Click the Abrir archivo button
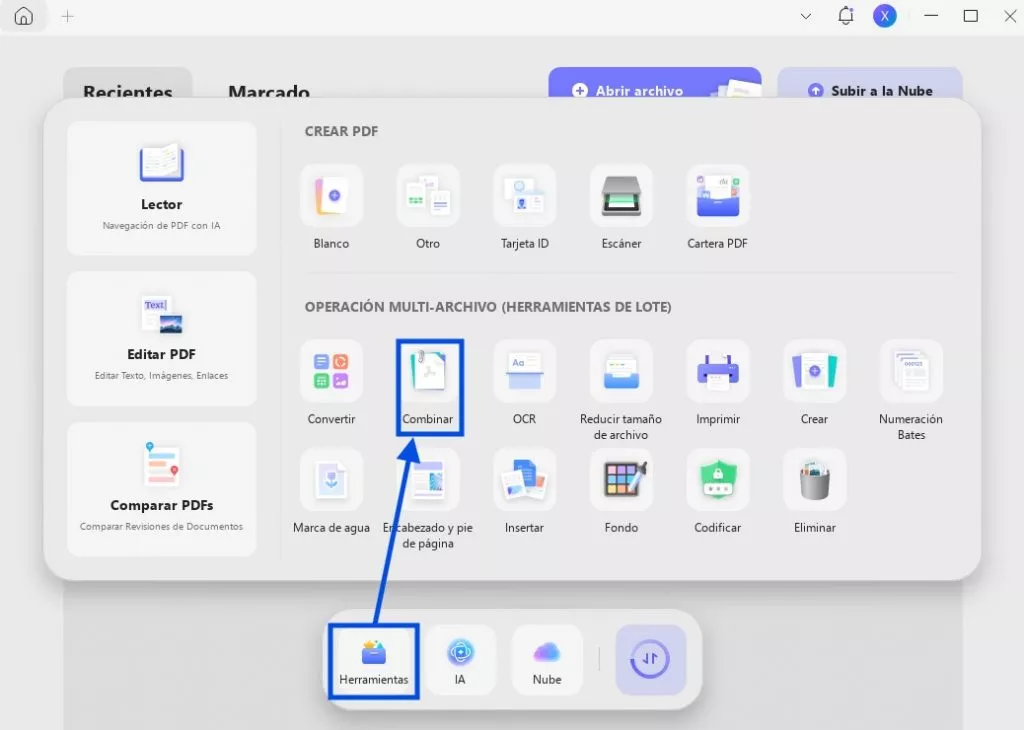The image size is (1024, 730). point(655,84)
